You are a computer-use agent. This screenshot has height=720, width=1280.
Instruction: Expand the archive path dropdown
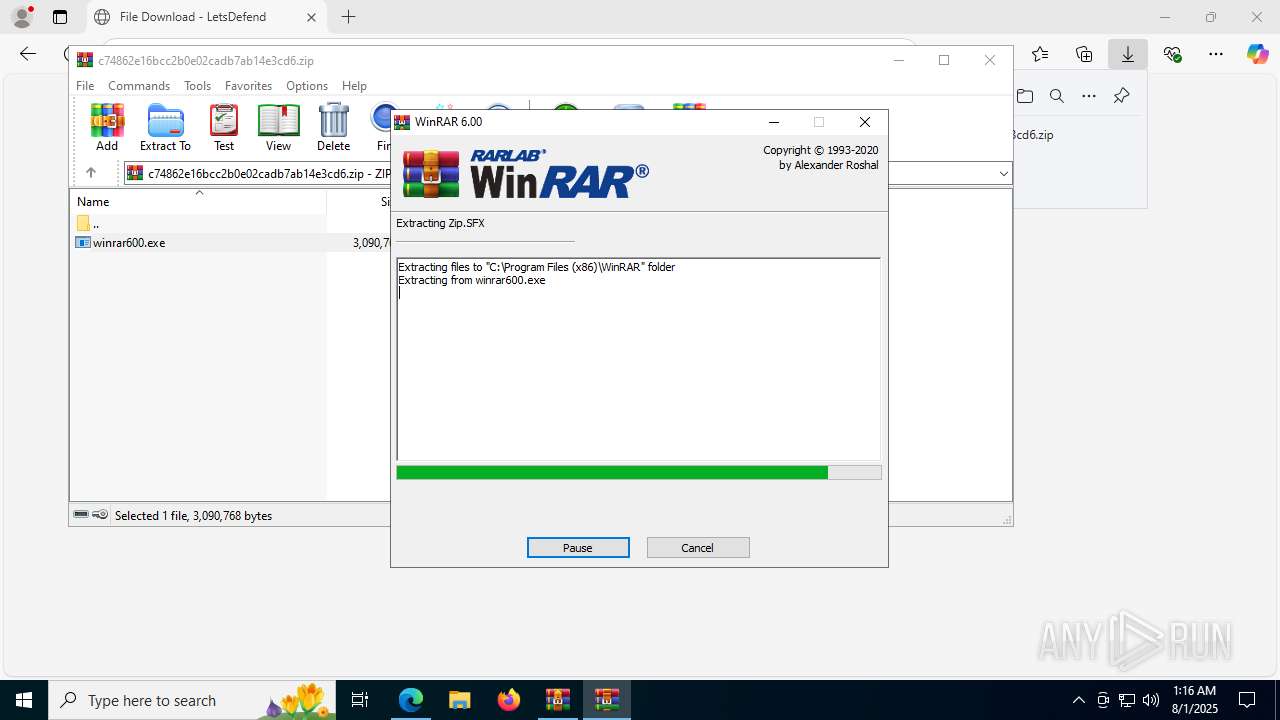tap(1003, 174)
